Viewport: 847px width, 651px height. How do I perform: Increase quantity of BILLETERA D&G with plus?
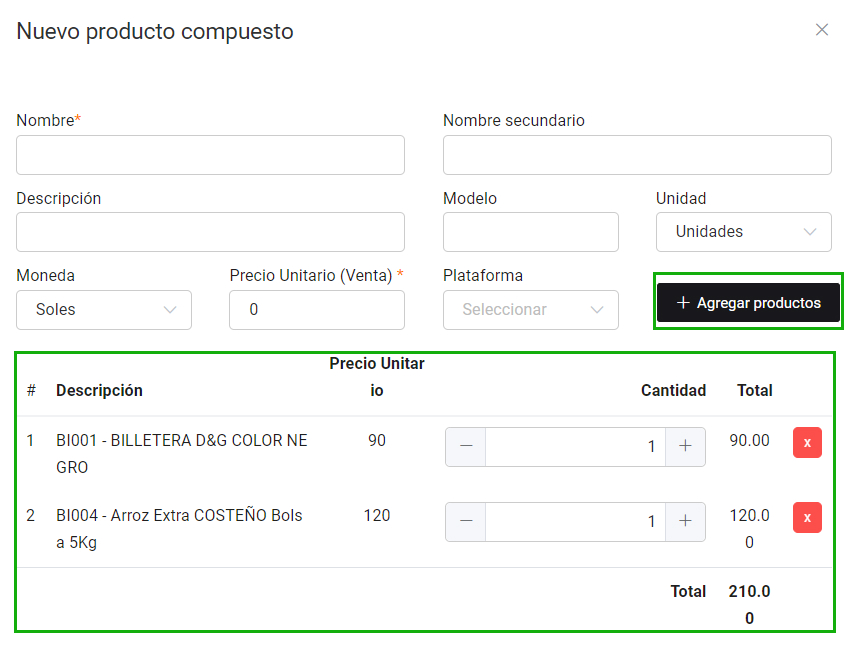click(x=686, y=446)
